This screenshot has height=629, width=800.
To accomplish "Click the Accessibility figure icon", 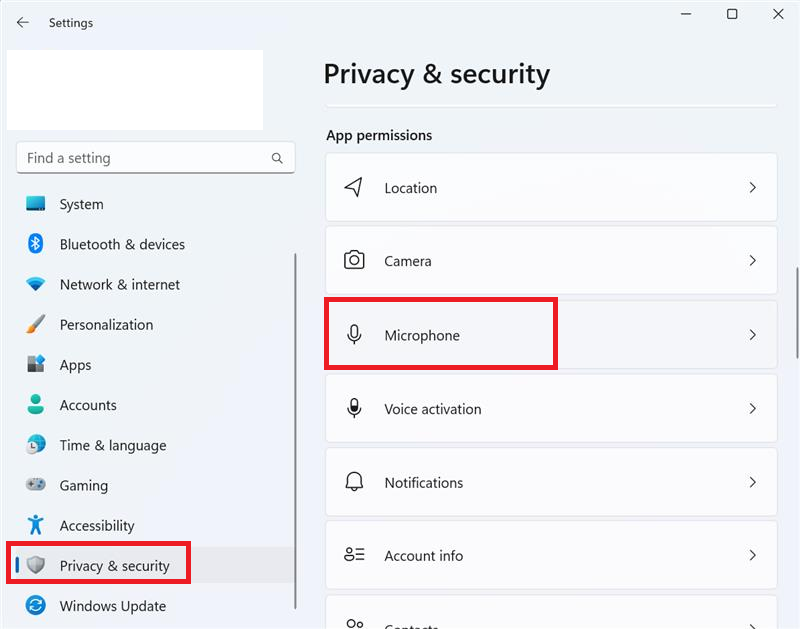I will pos(36,525).
